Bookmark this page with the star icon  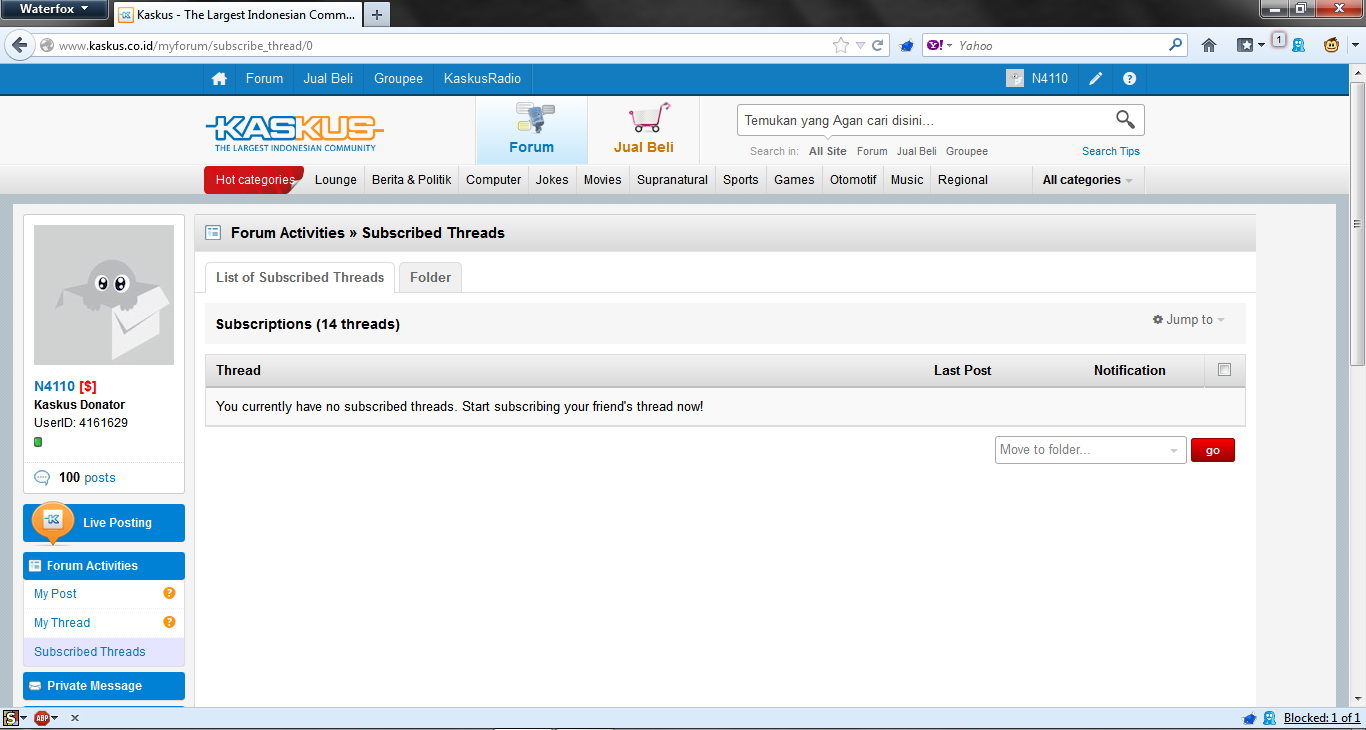841,45
